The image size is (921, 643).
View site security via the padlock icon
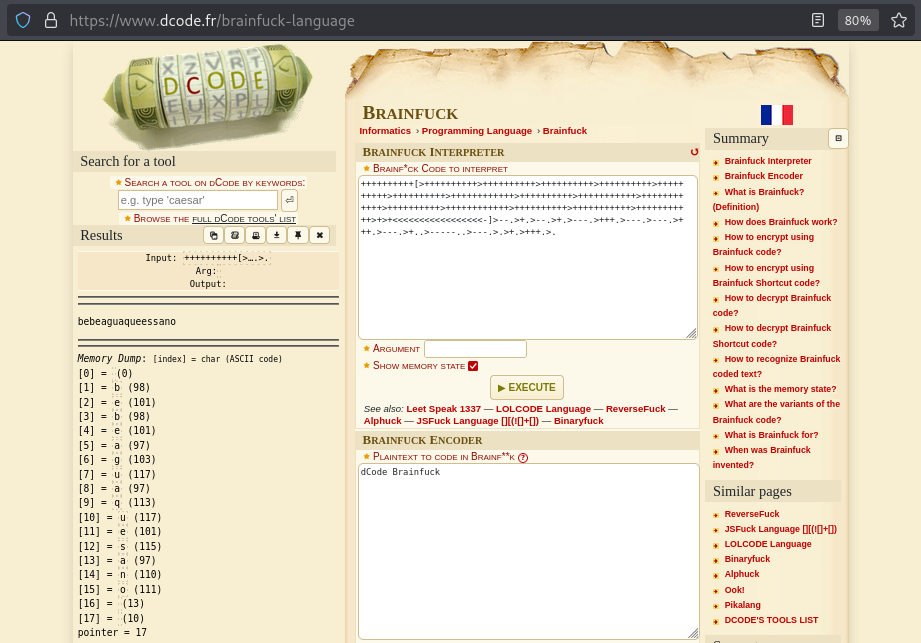(51, 21)
